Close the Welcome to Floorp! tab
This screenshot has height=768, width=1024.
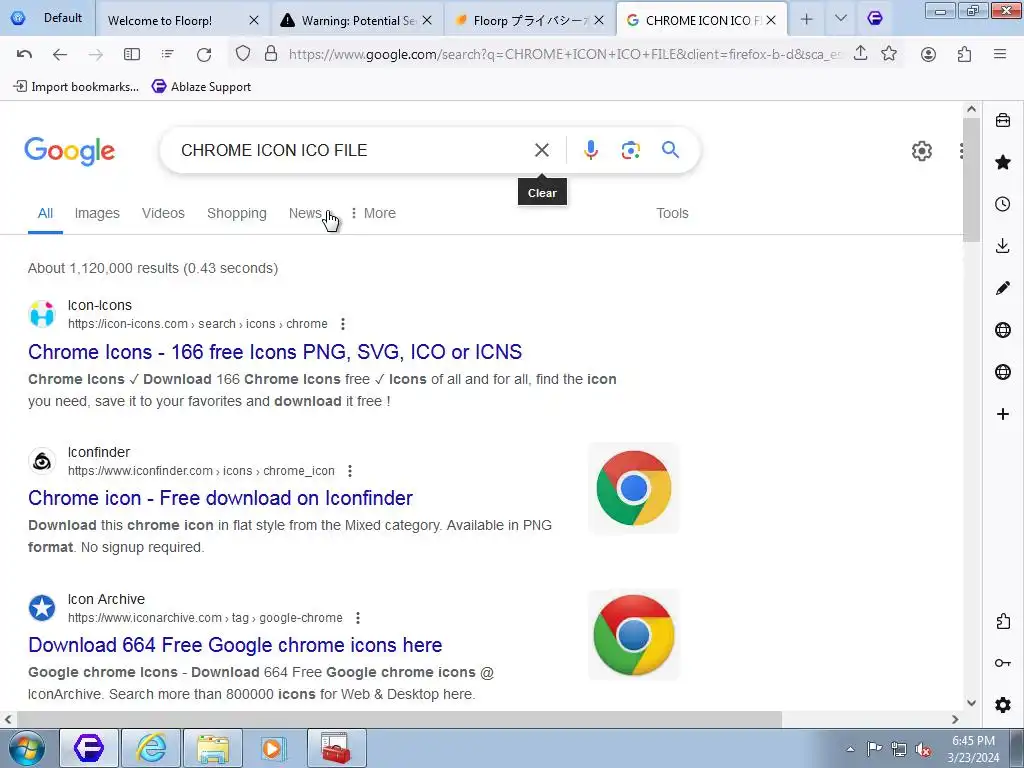tap(254, 20)
